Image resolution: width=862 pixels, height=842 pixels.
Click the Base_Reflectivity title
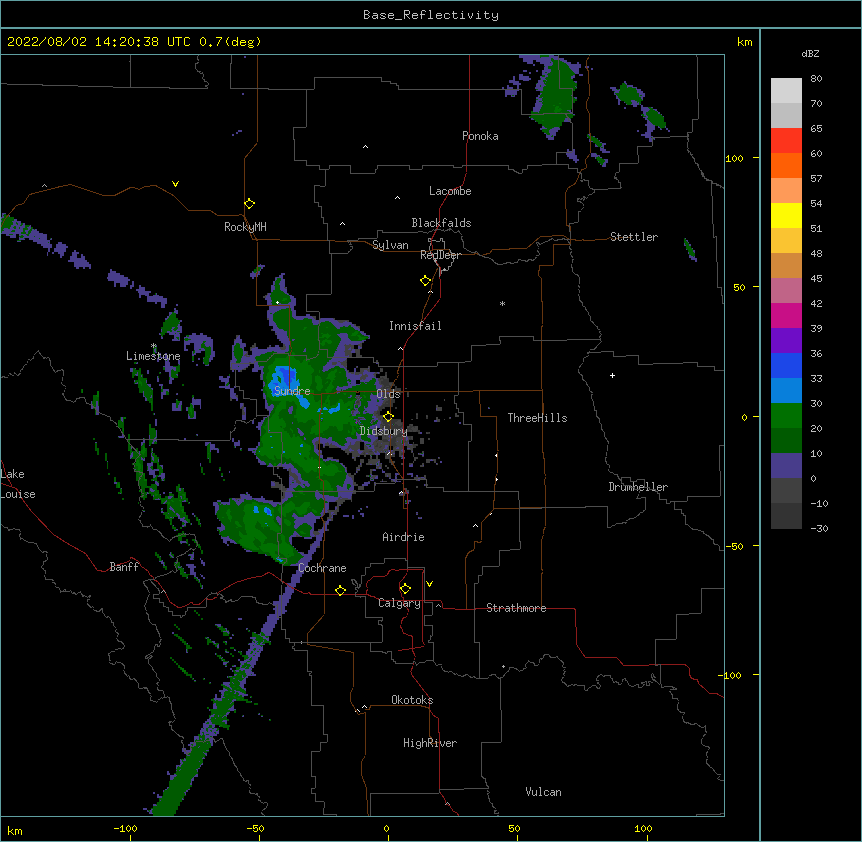coord(431,15)
